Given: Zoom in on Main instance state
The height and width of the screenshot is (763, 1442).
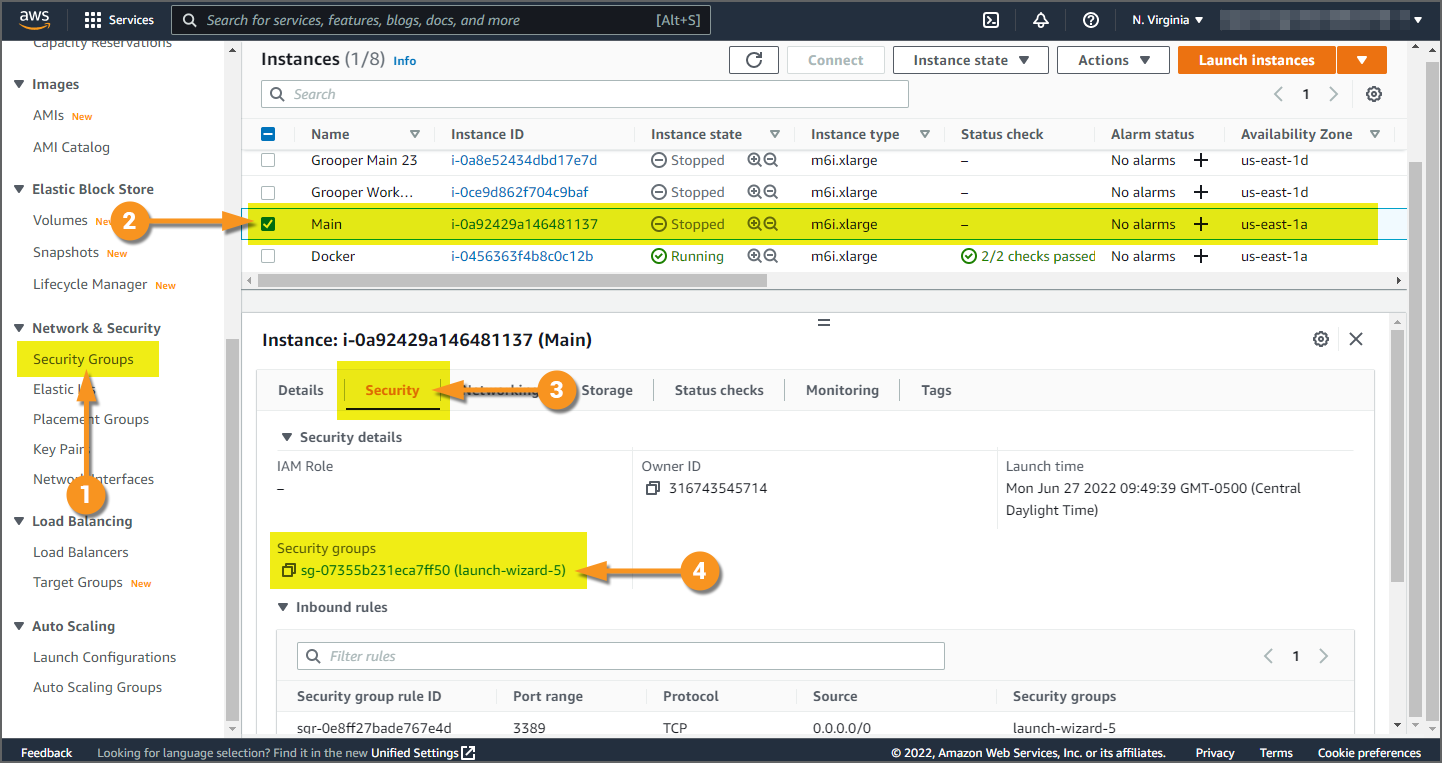Looking at the screenshot, I should pos(755,224).
